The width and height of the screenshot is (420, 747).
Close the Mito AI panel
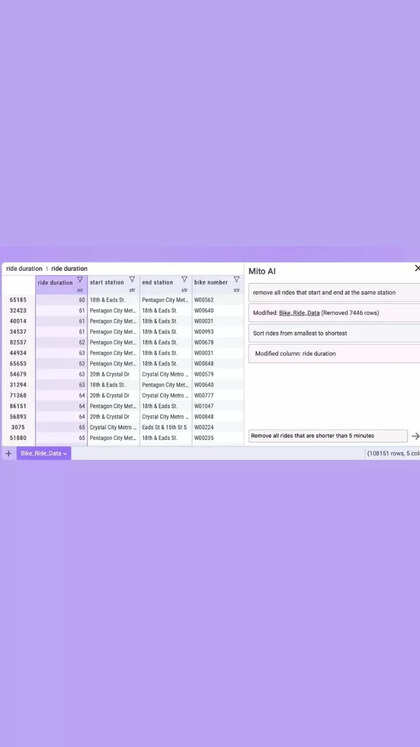417,269
